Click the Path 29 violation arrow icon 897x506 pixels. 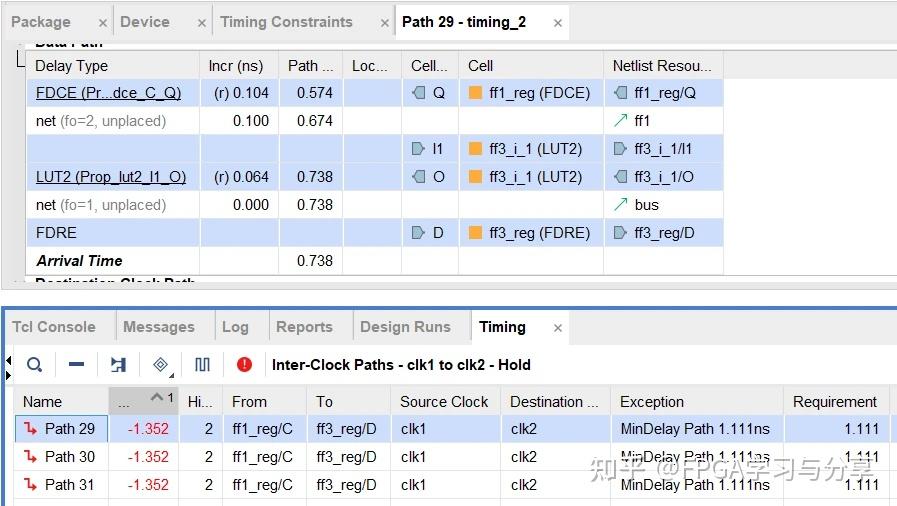click(x=30, y=429)
